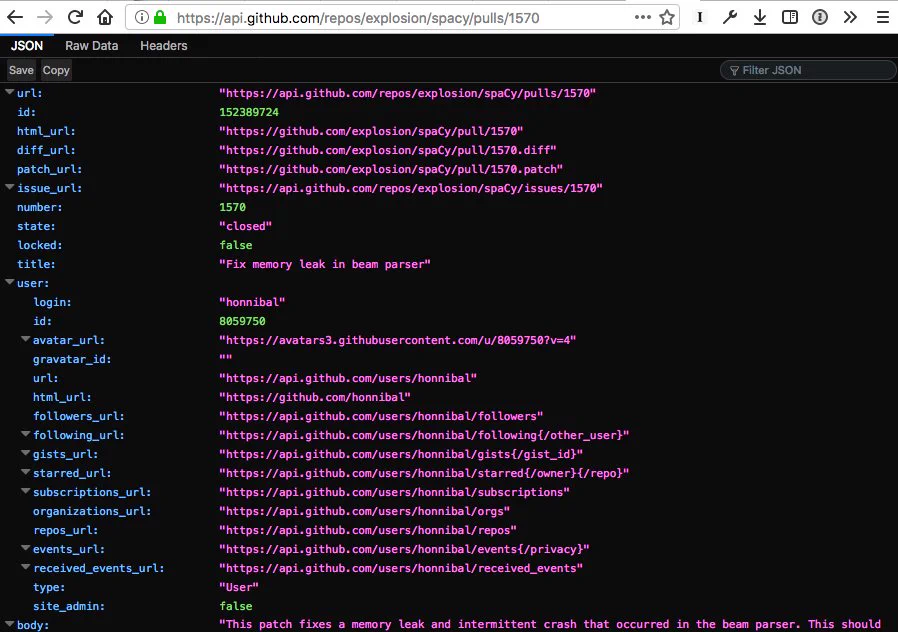Click the type value "User"

[239, 587]
